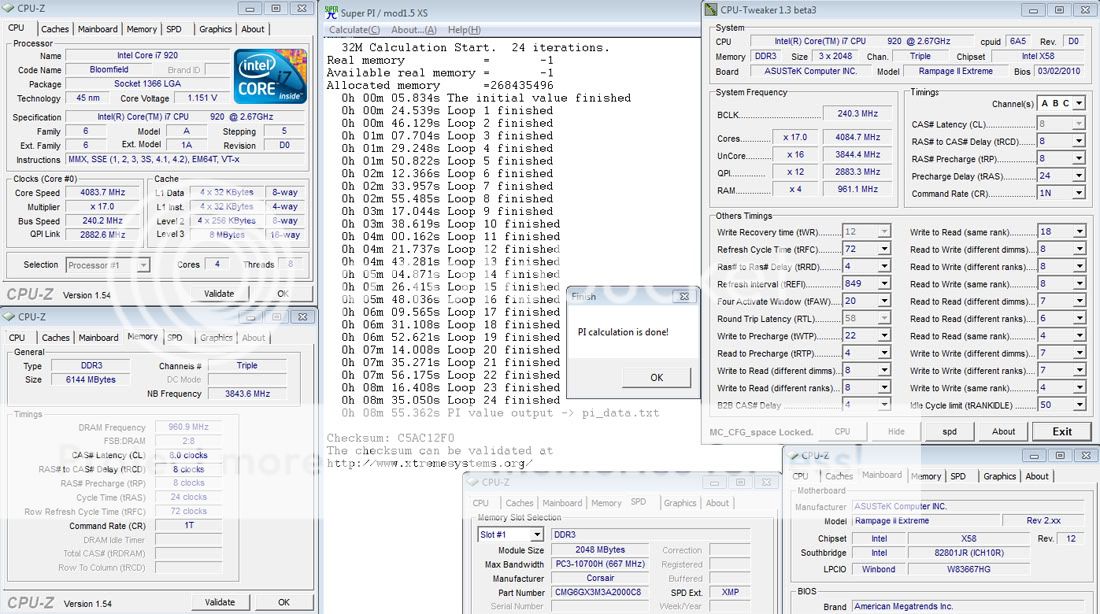Open the Channel(s) A B C dropdown
This screenshot has width=1100, height=614.
pyautogui.click(x=1079, y=103)
